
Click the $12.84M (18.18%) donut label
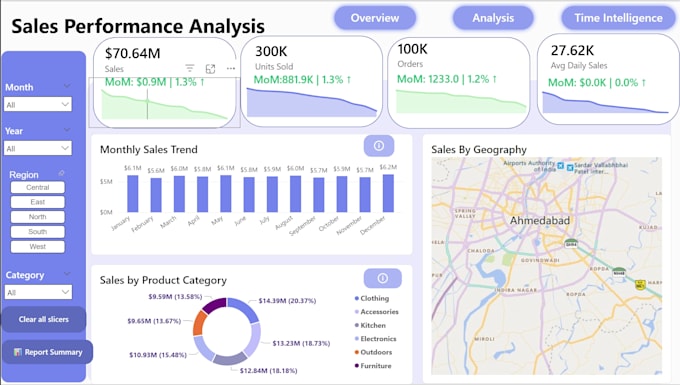point(268,370)
